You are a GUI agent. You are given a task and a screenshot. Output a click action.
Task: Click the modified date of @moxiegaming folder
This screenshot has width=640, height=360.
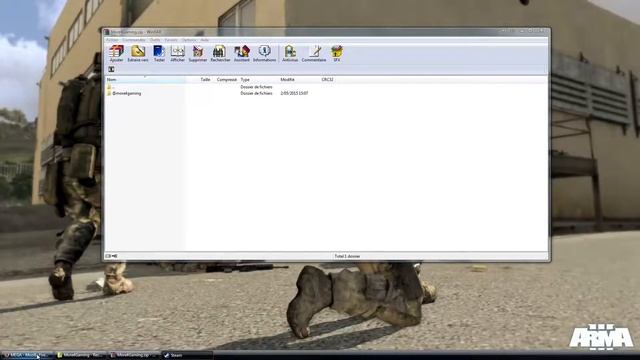click(294, 93)
